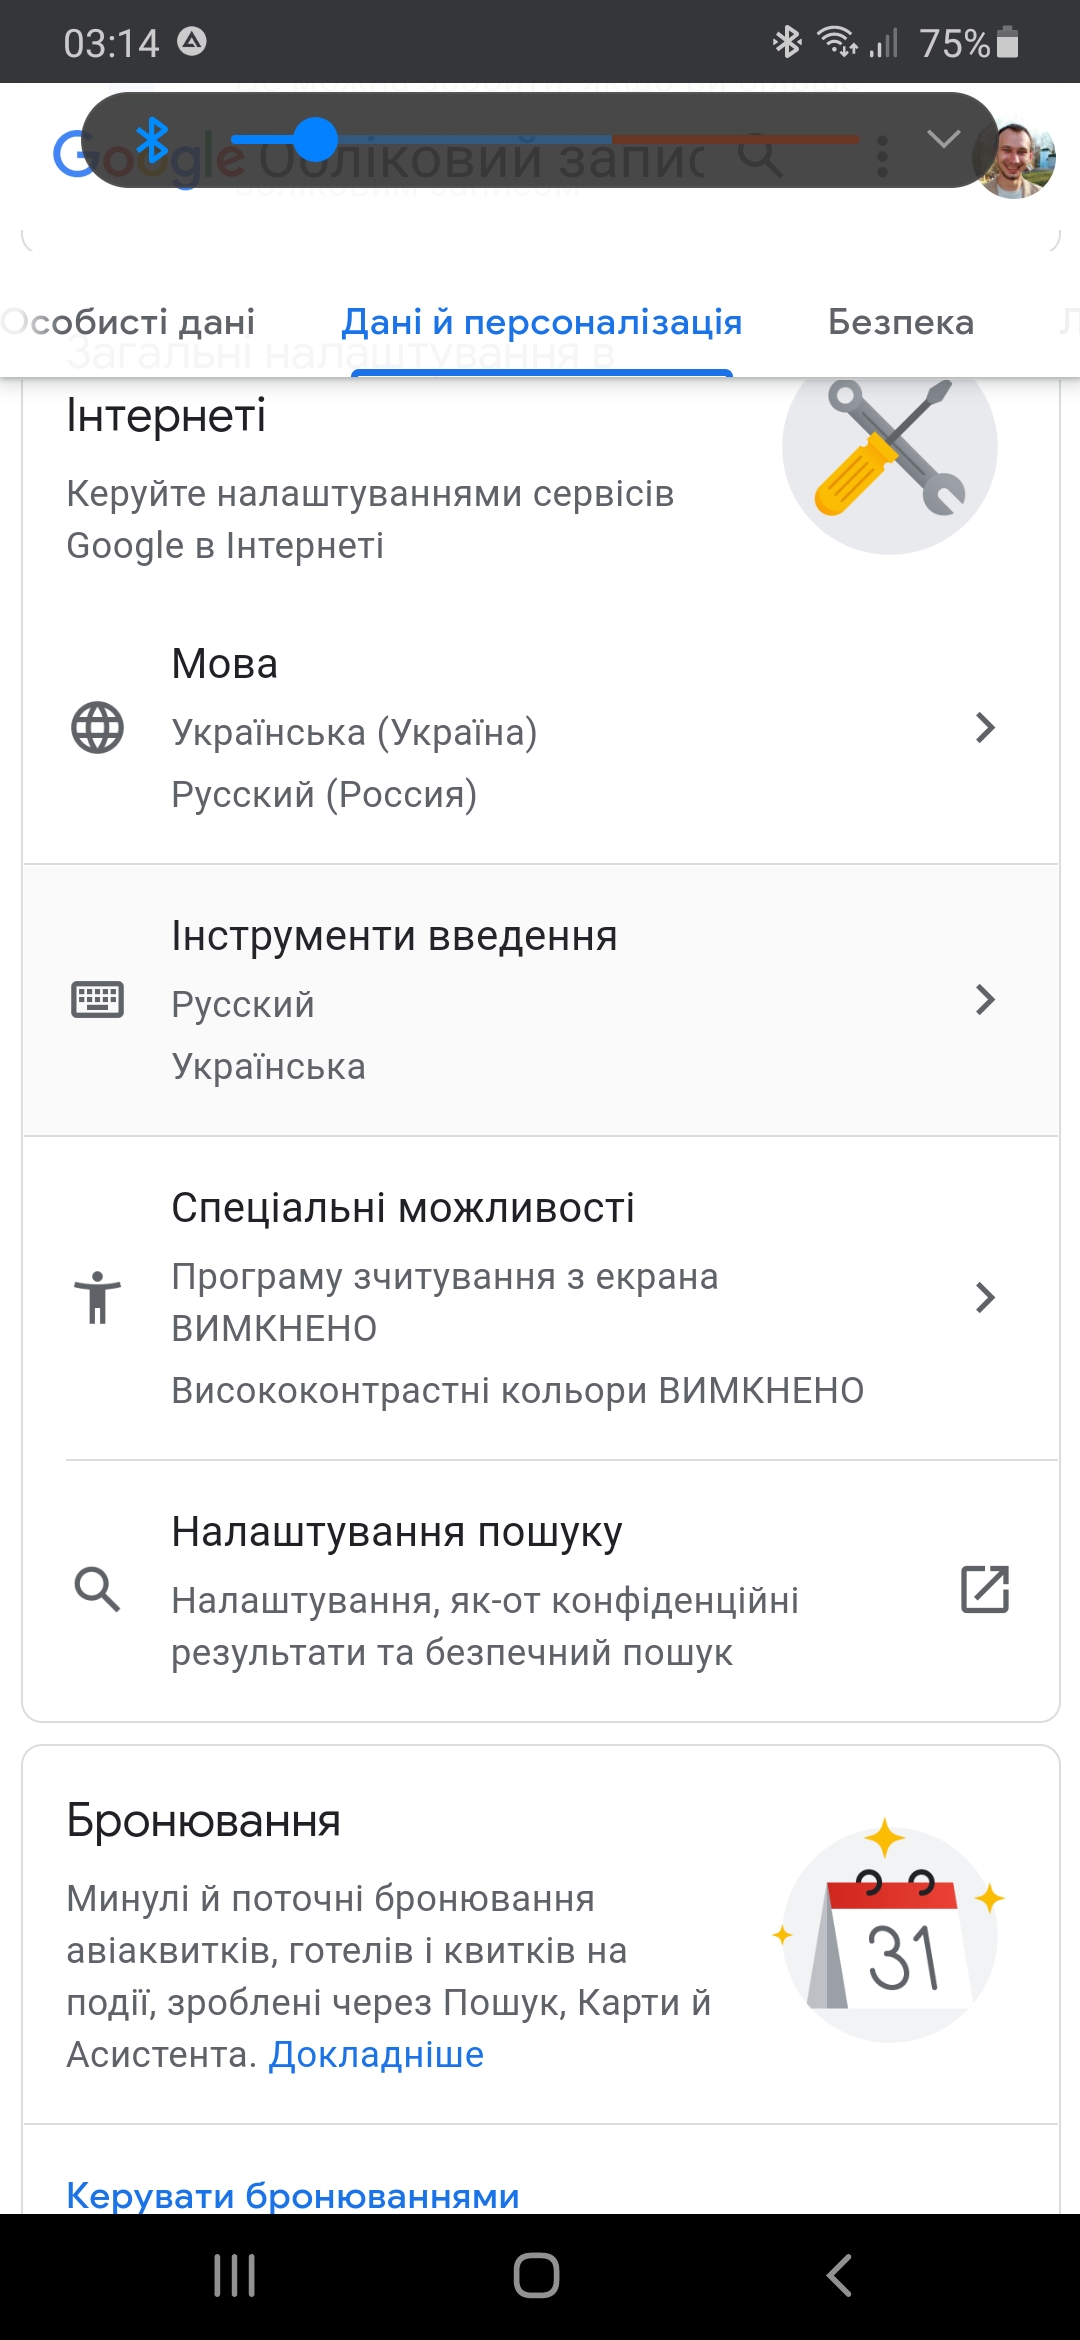Image resolution: width=1080 pixels, height=2340 pixels.
Task: Tap the accessibility person icon
Action: point(97,1297)
